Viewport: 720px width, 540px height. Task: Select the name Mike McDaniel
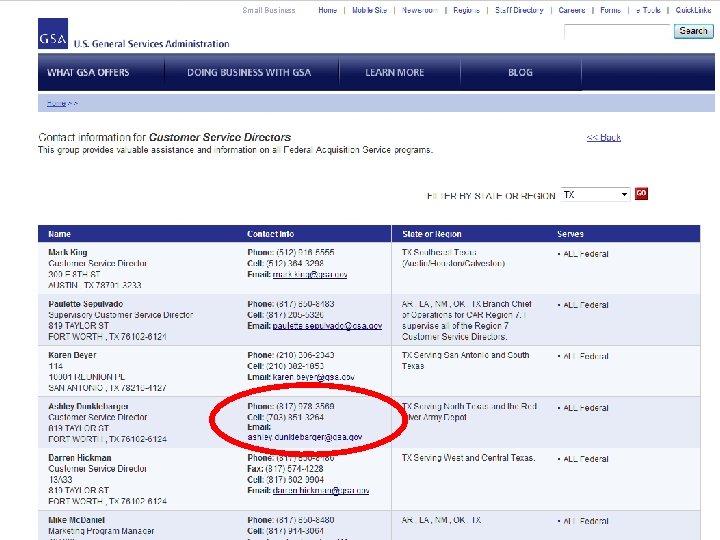(x=77, y=520)
